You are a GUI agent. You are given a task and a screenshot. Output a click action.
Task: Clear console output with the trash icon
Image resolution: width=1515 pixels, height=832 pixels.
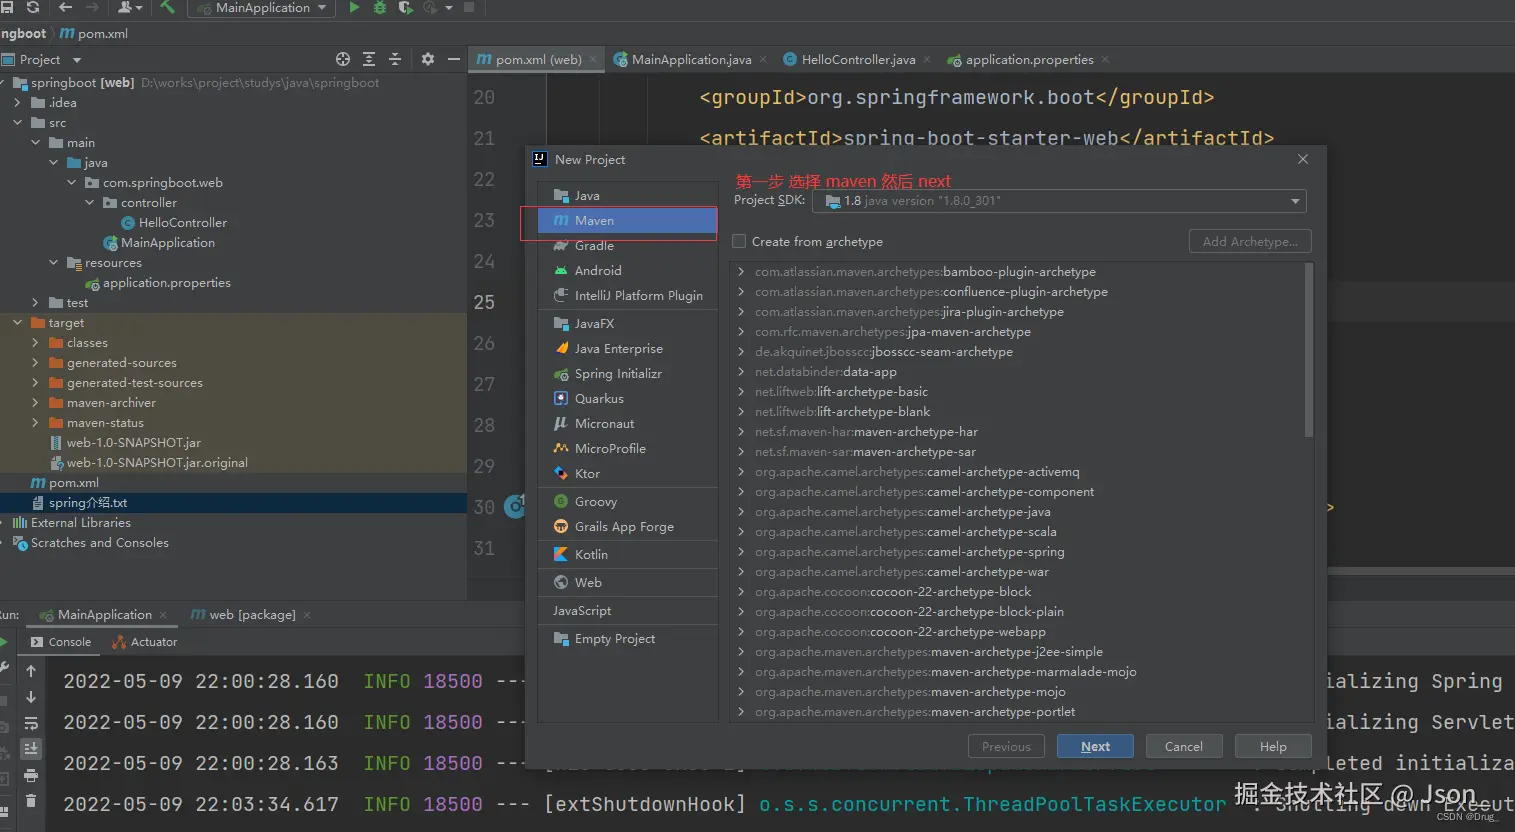pyautogui.click(x=31, y=800)
